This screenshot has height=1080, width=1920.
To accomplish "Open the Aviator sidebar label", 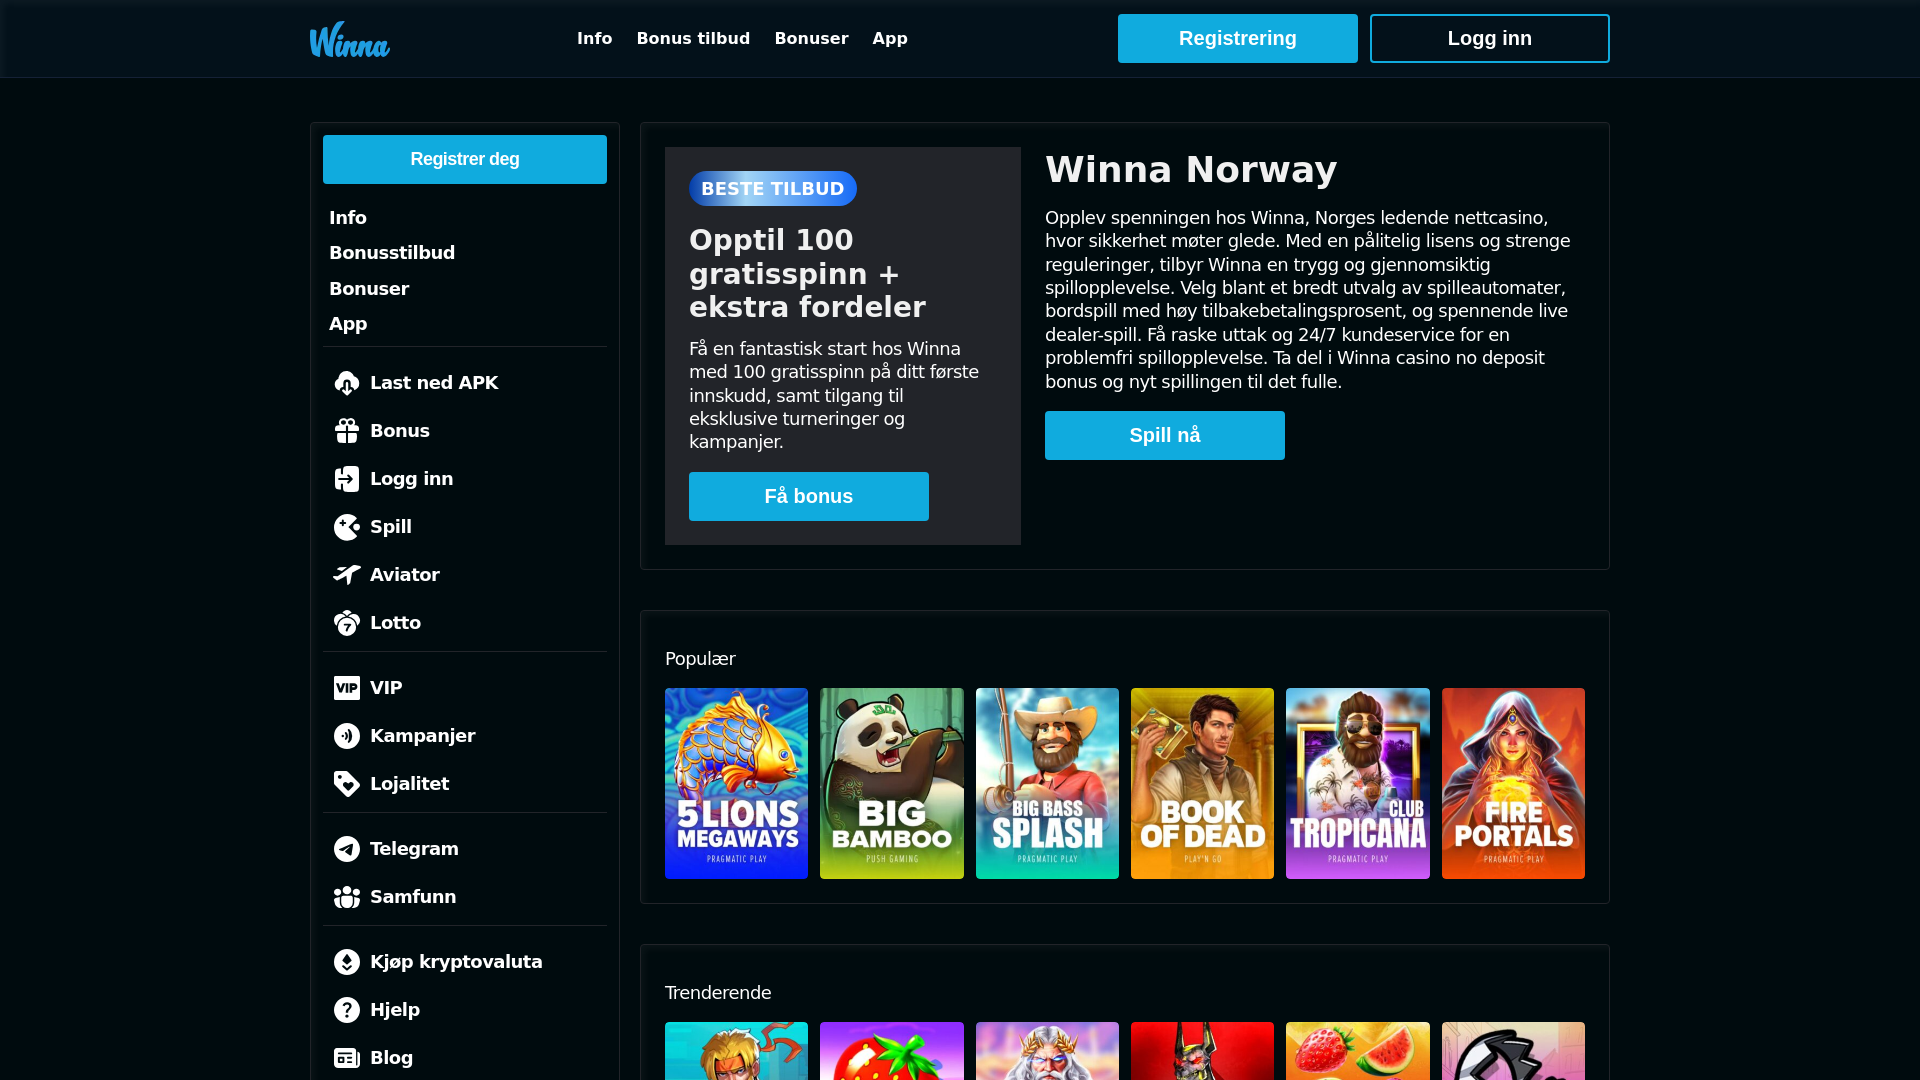I will tap(405, 575).
